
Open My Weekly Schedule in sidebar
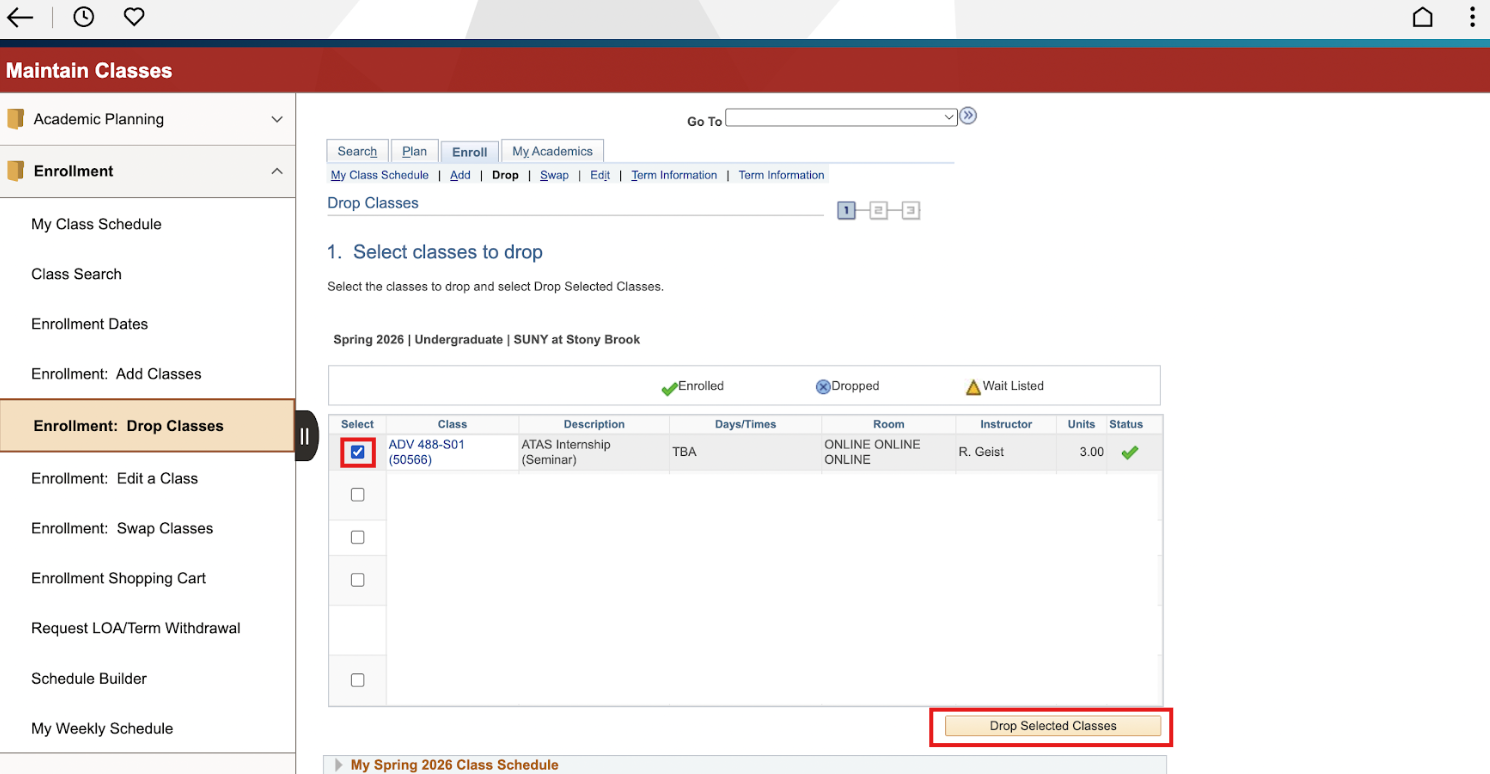[x=102, y=728]
